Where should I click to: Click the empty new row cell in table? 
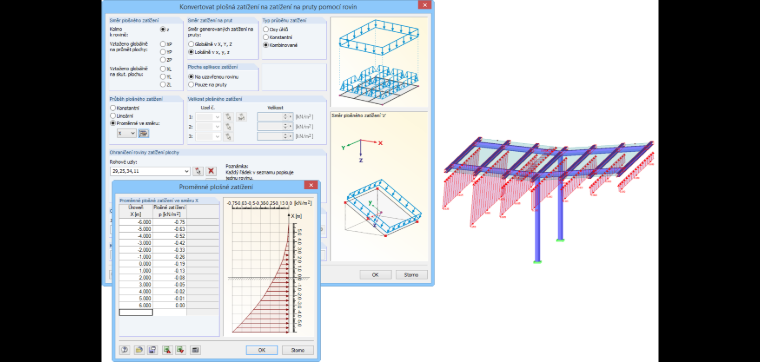136,313
